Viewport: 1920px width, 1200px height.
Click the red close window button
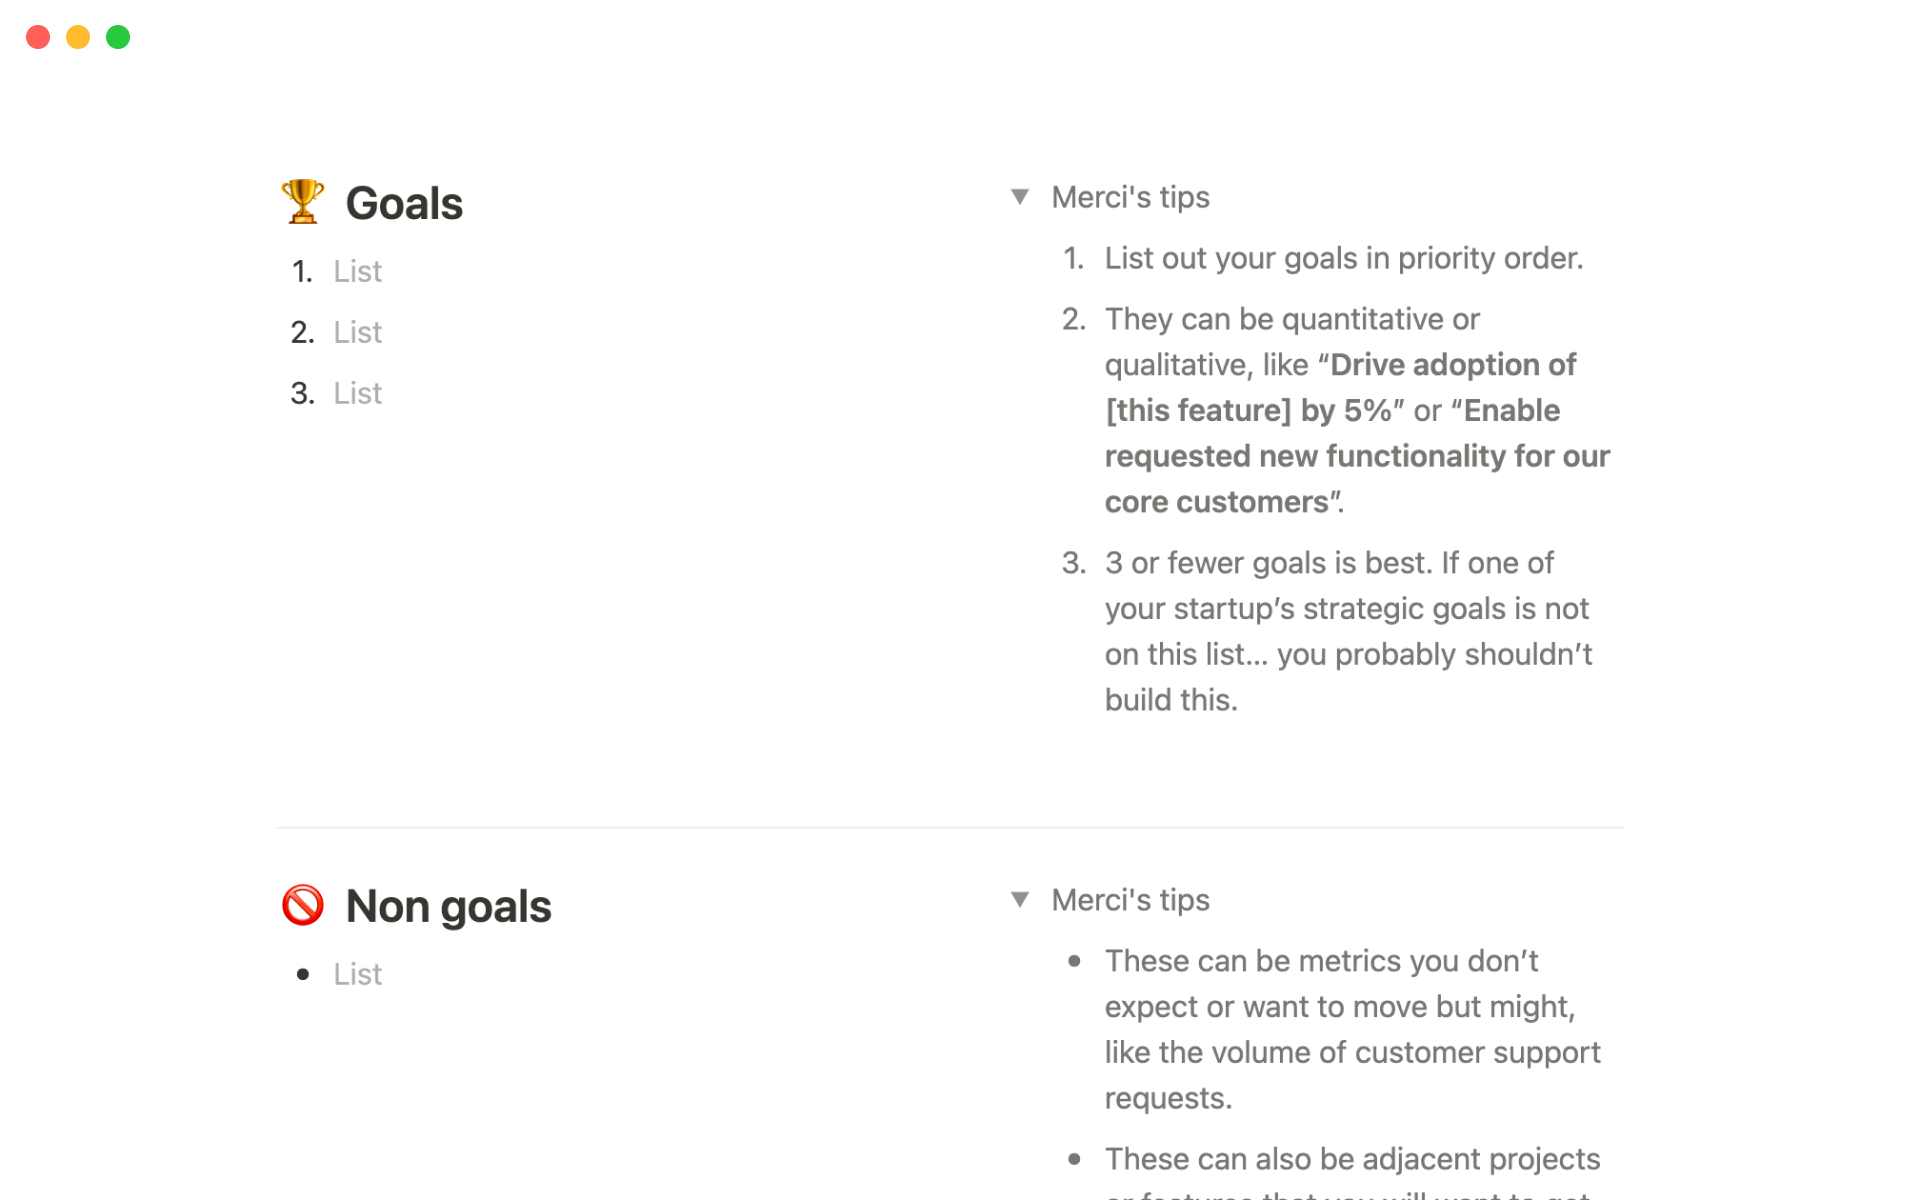[38, 37]
